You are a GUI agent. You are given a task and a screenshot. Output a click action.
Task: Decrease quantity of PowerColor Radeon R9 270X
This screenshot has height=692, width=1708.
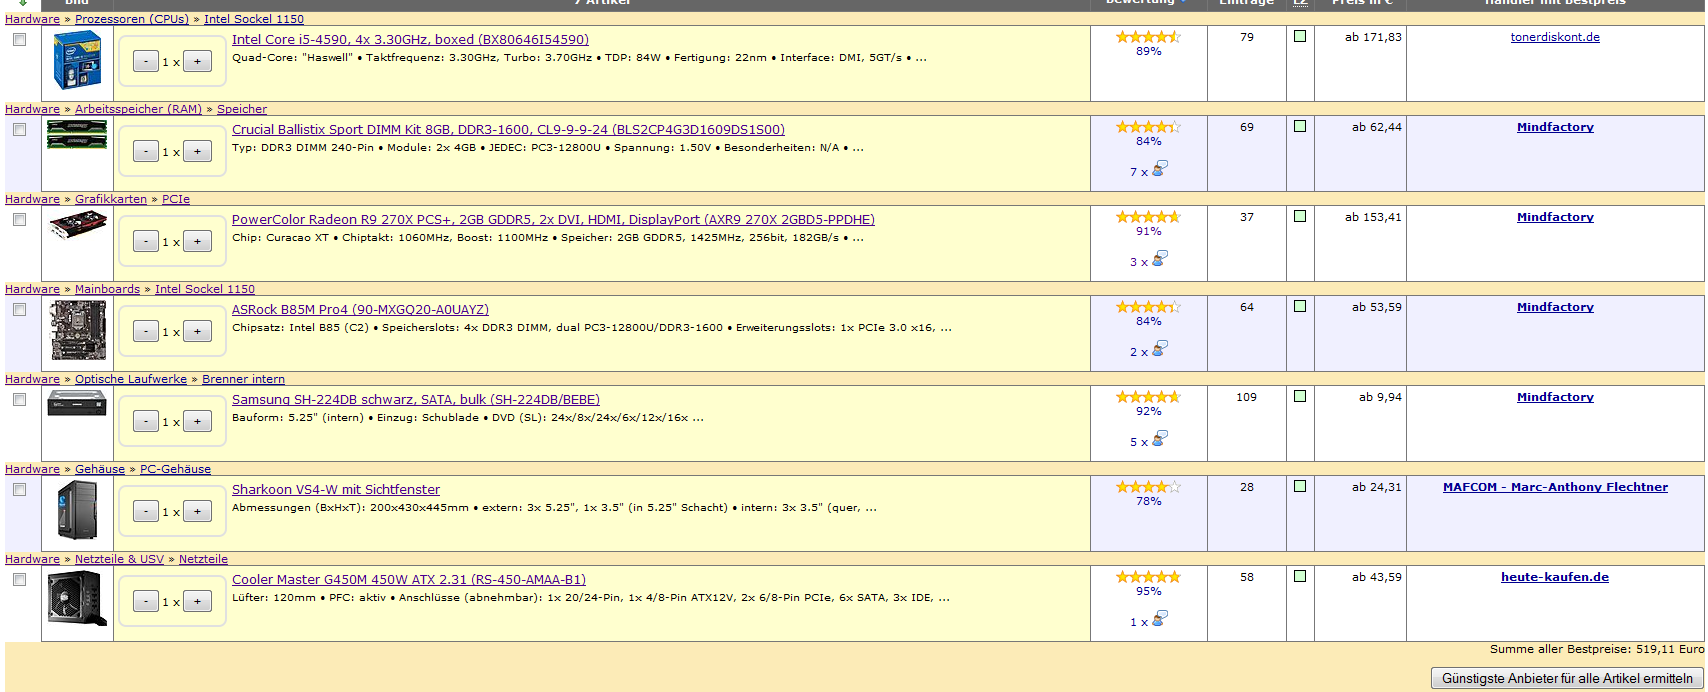146,242
